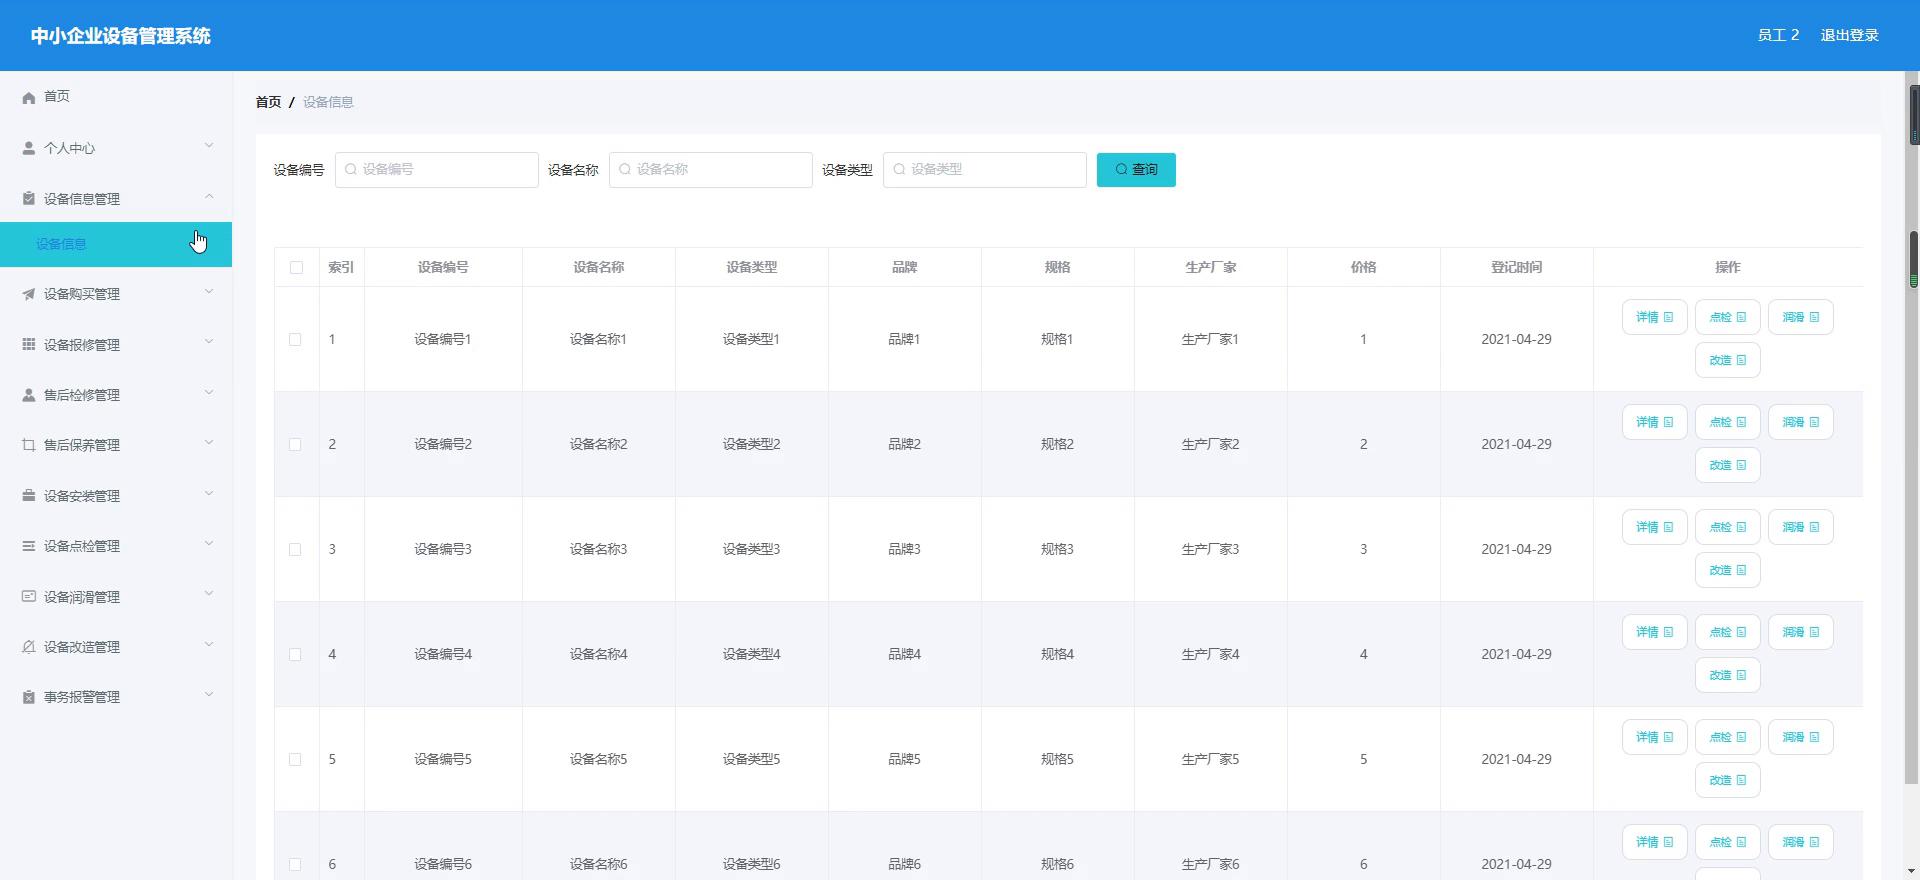This screenshot has height=880, width=1920.
Task: Expand the 设备润滑管理 chevron arrow
Action: [x=209, y=594]
